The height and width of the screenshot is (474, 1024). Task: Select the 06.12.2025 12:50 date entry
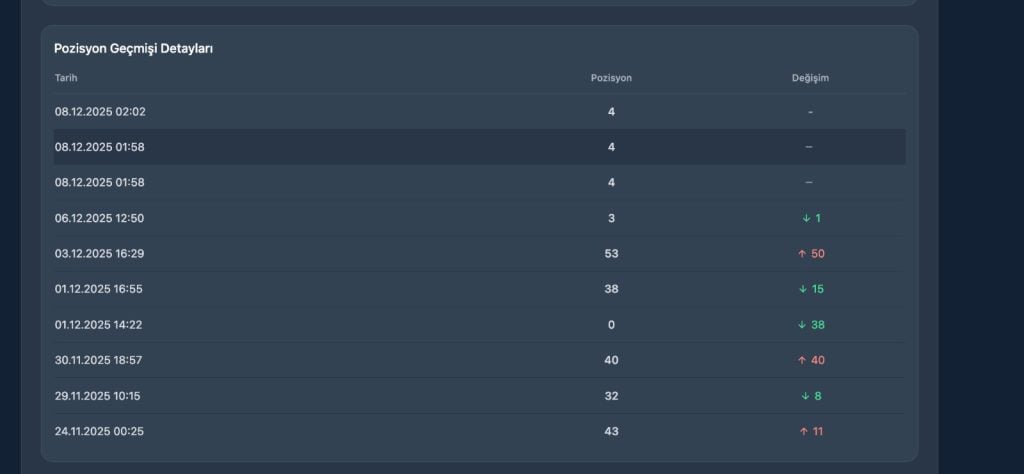pos(100,218)
